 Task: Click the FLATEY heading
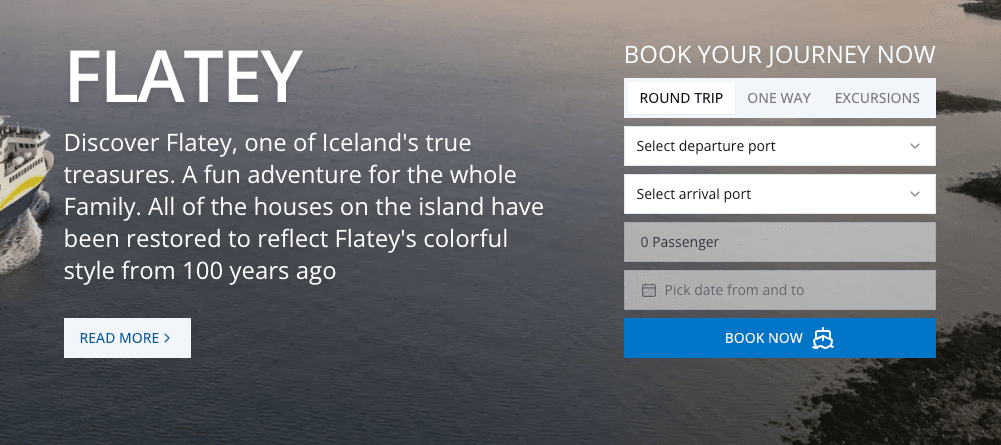(x=184, y=77)
